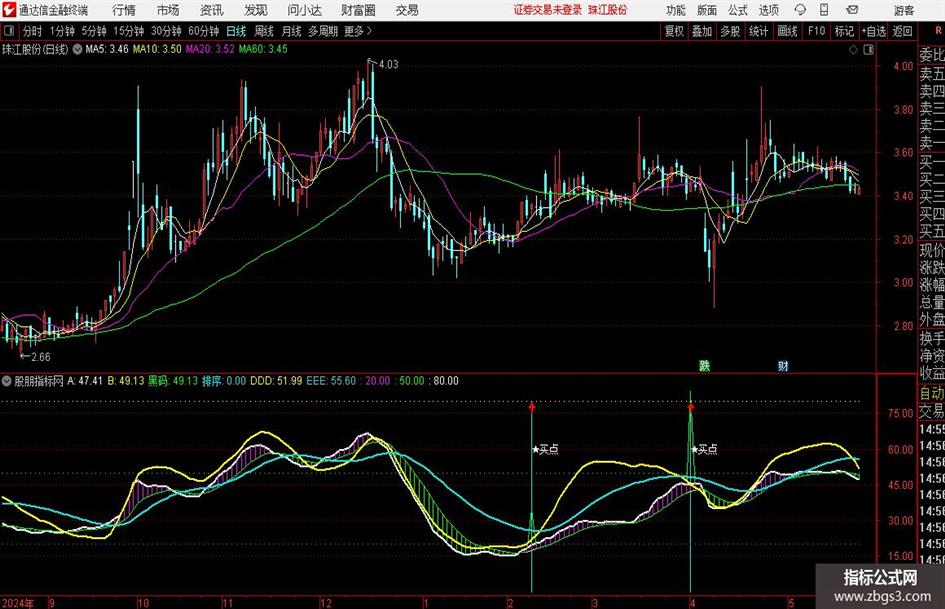
Task: Open the 市场 menu
Action: coord(168,10)
